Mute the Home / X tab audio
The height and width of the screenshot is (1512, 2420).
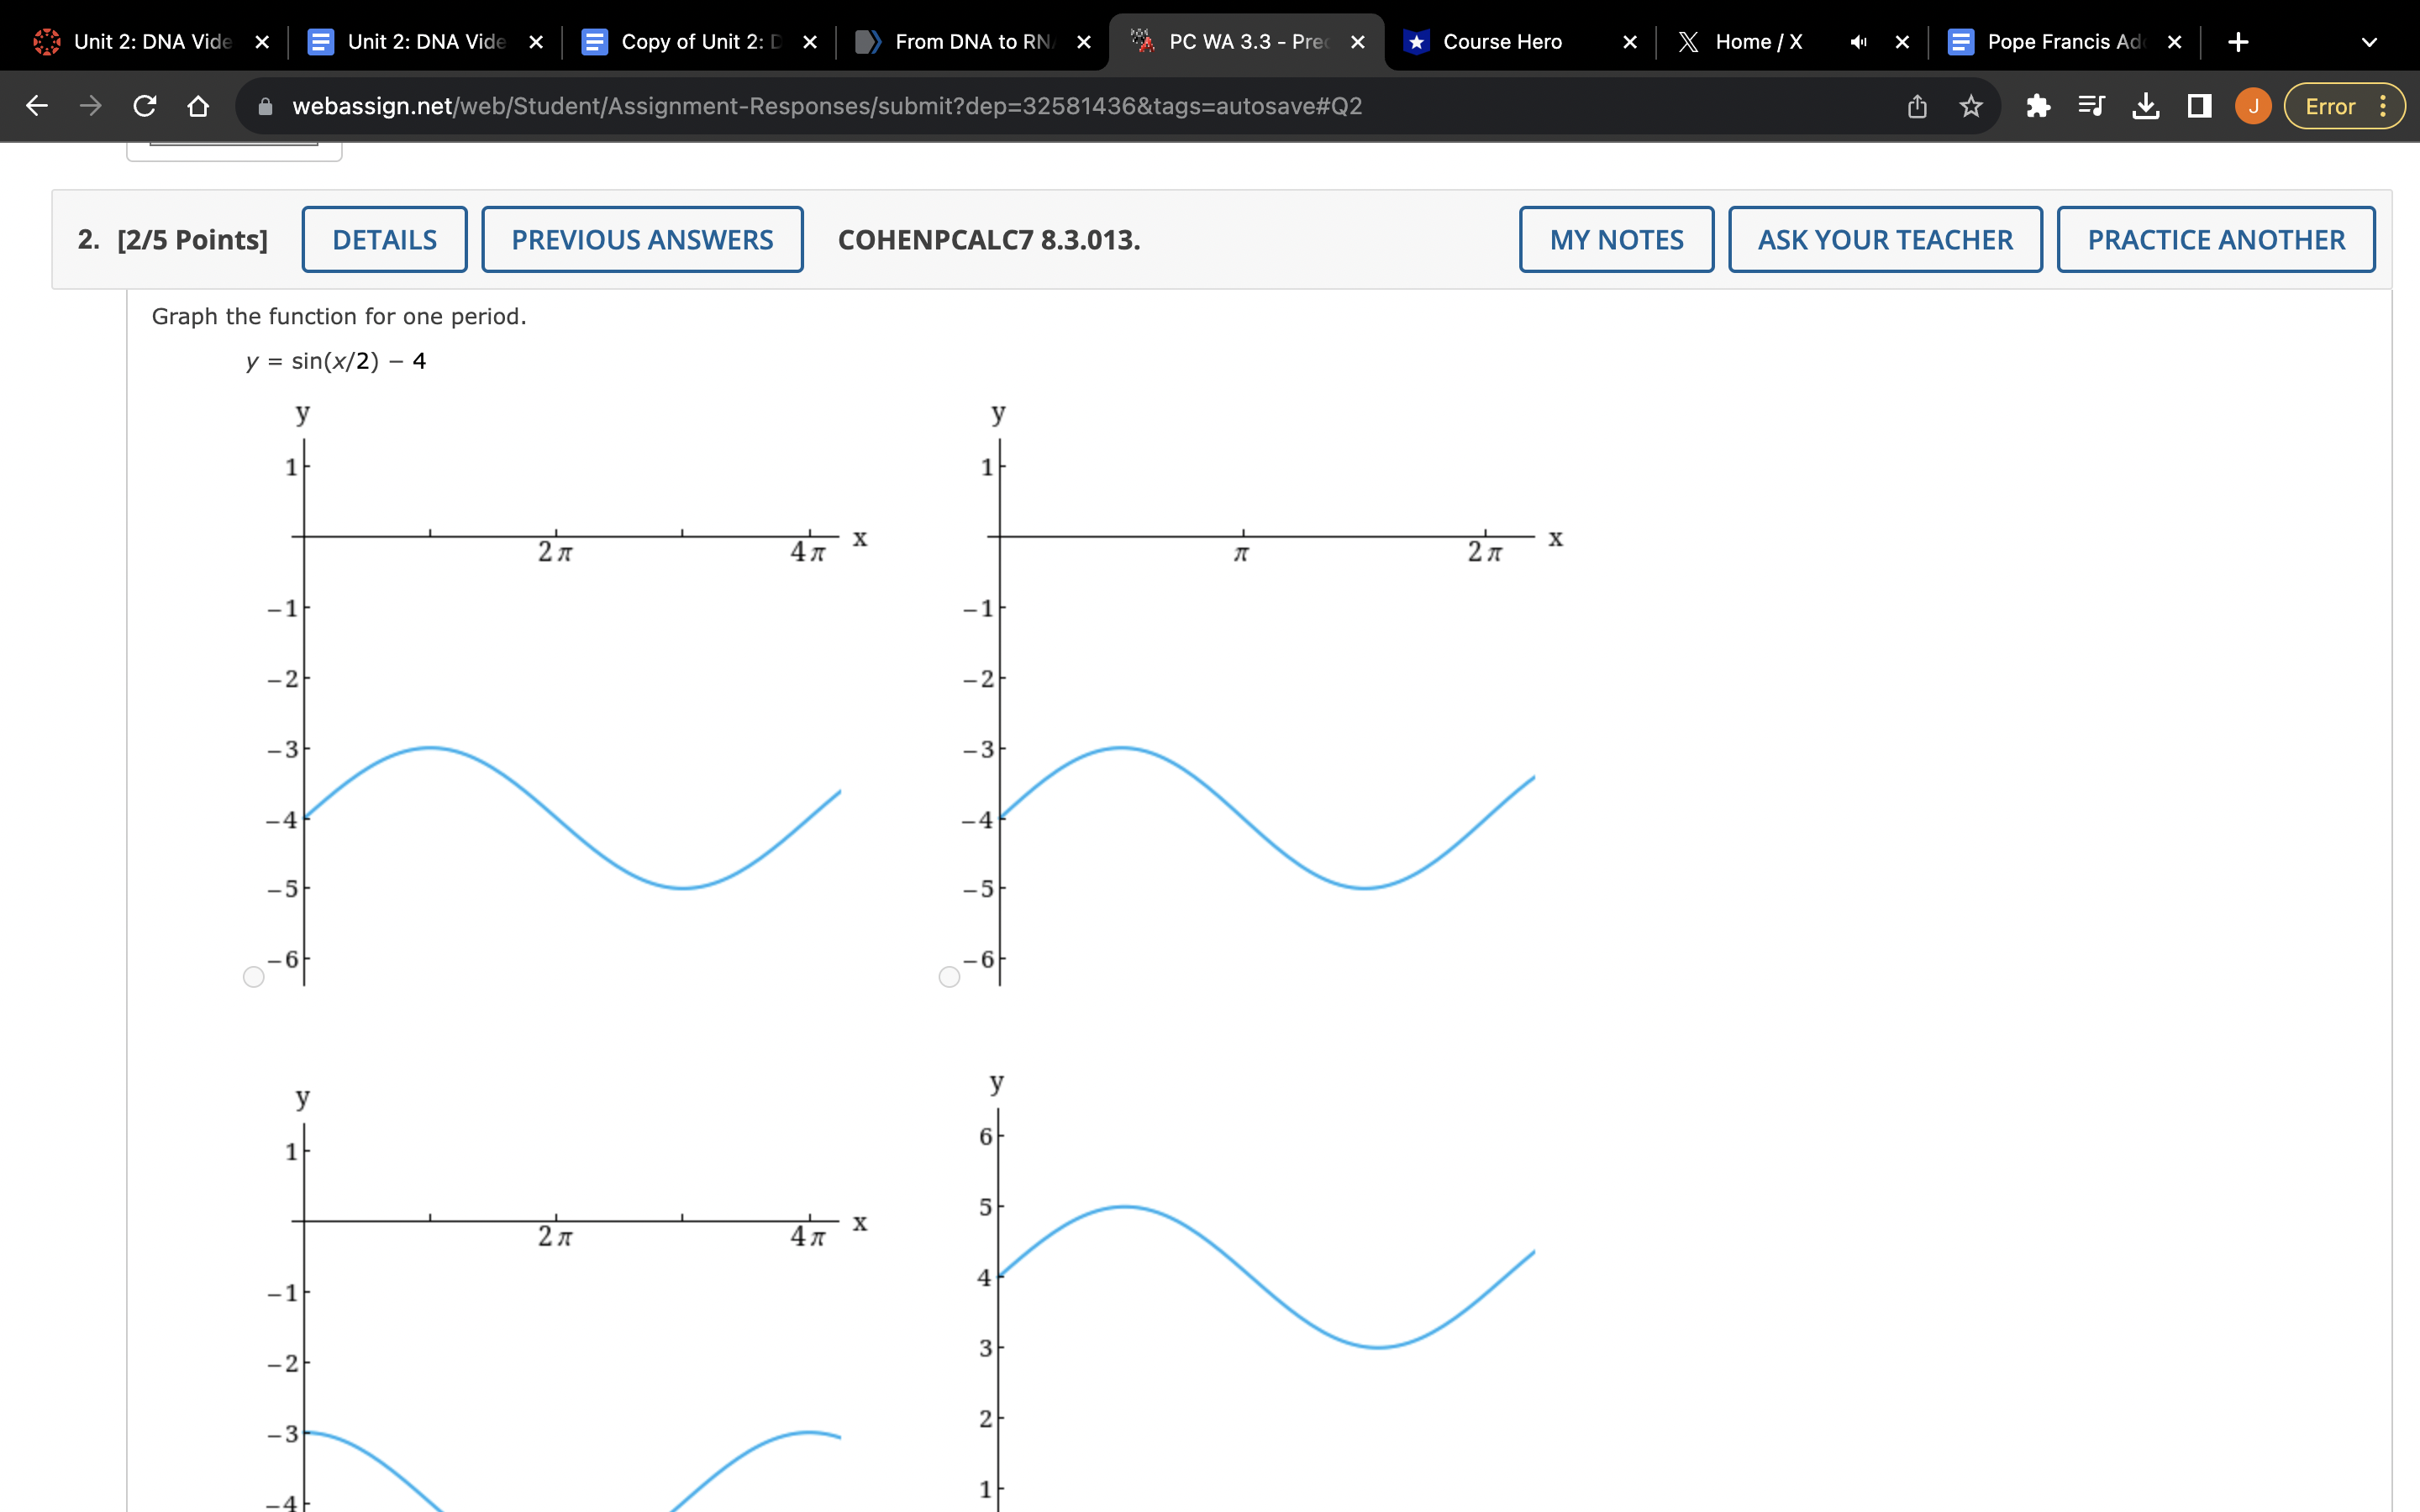[1857, 42]
